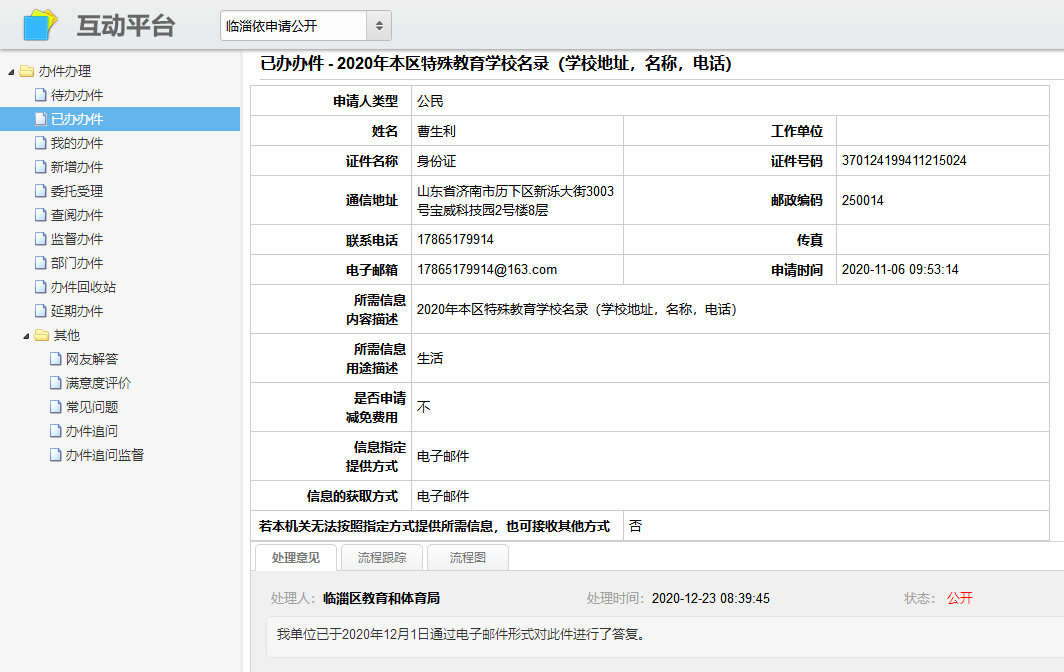
Task: Click the 我的办件 document icon
Action: point(41,143)
